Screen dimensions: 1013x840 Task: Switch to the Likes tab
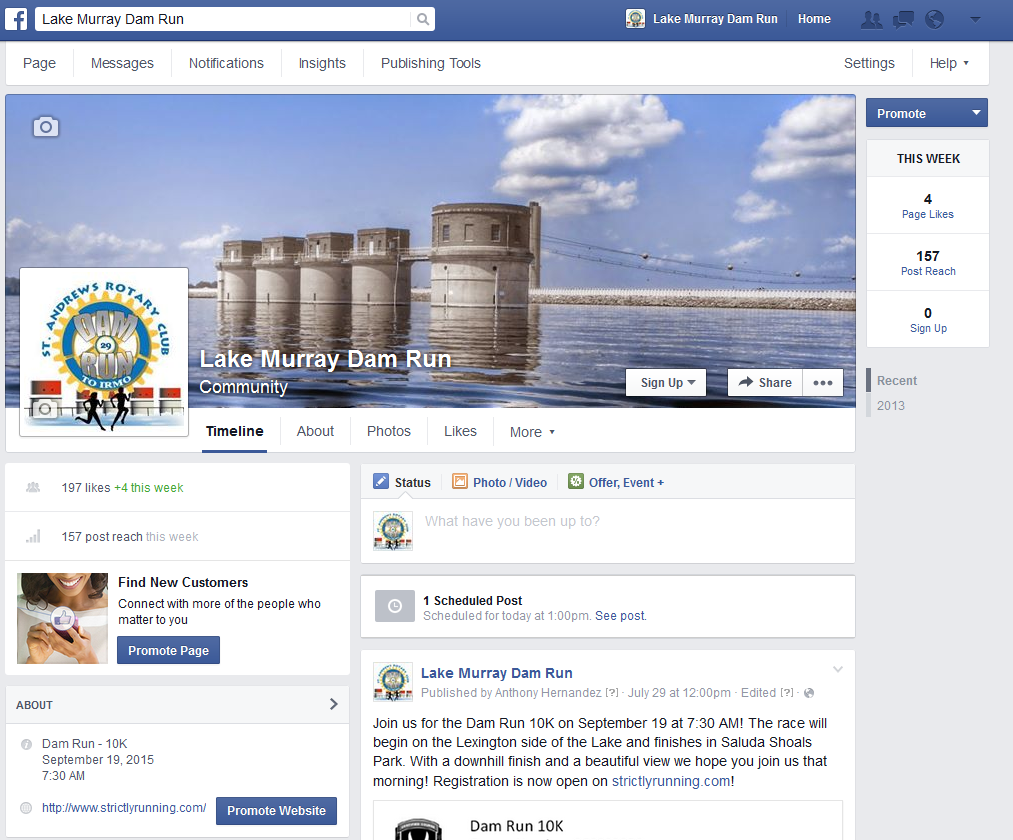460,431
